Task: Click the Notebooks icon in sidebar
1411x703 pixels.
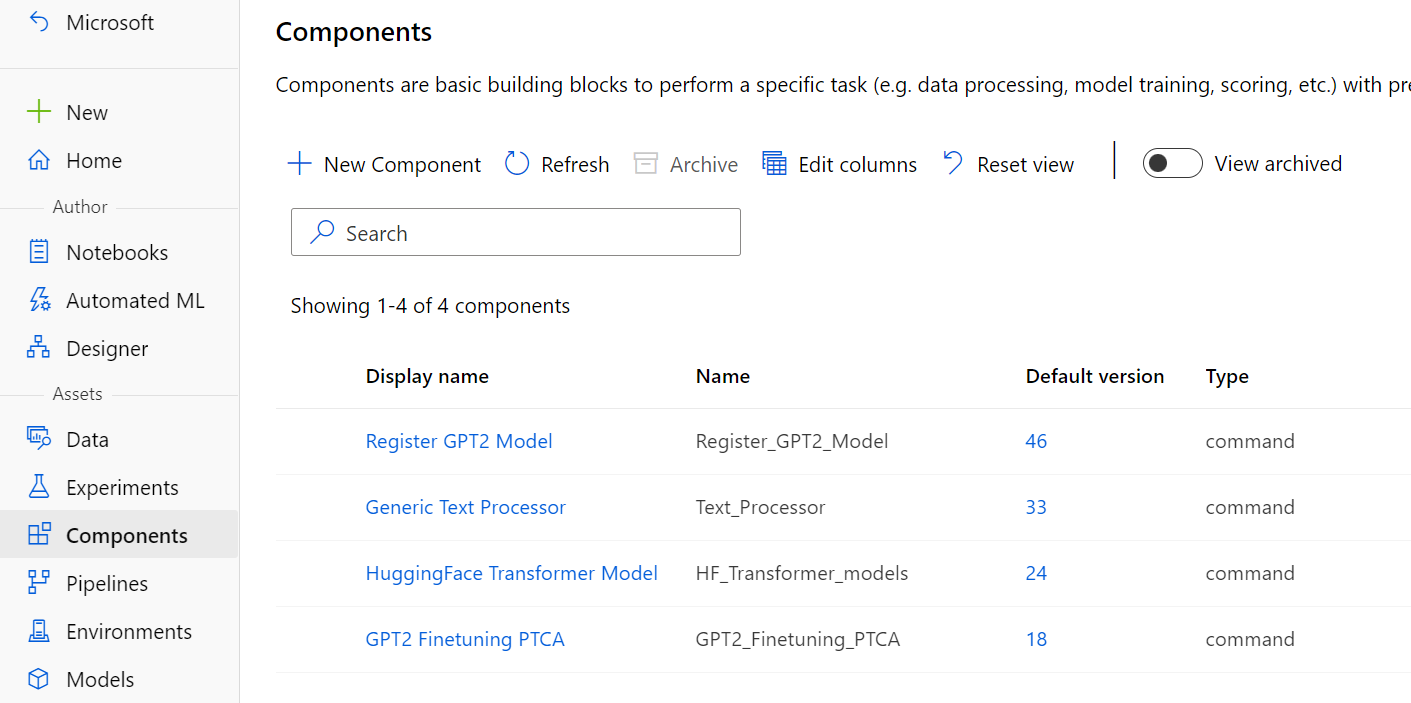Action: (38, 252)
